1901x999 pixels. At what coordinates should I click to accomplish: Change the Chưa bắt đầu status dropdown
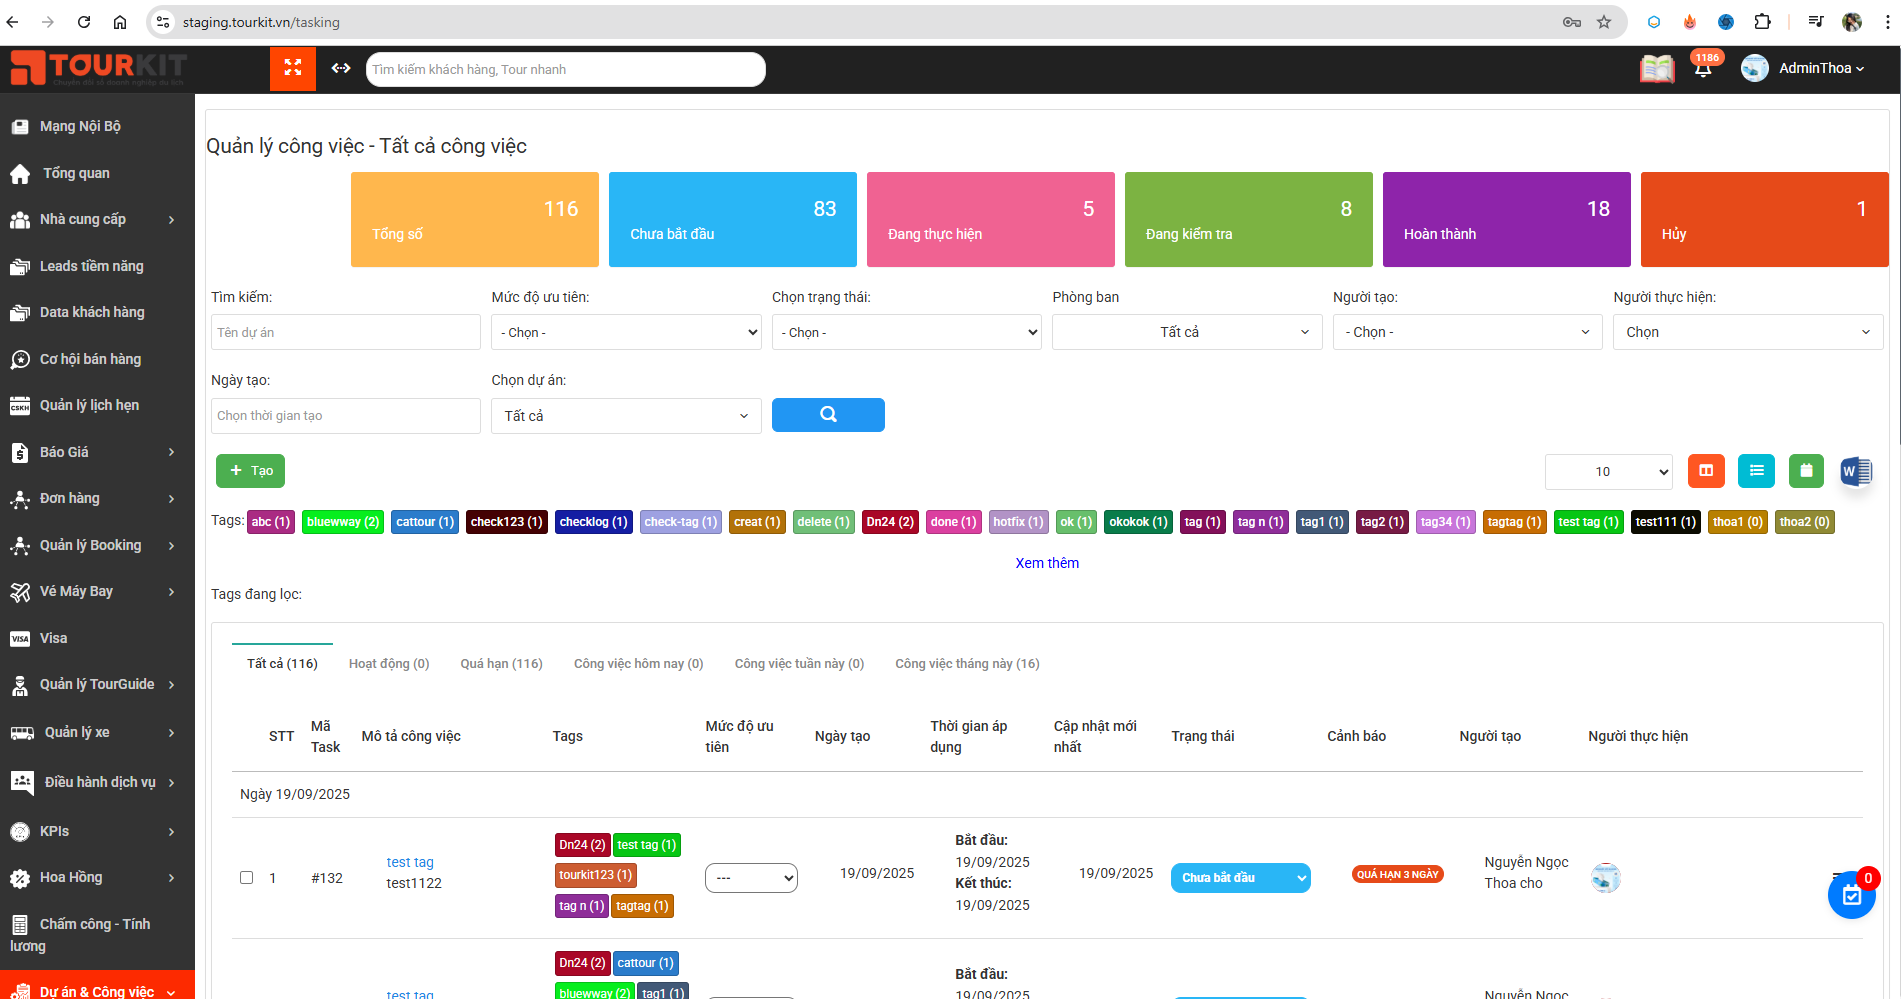coord(1240,878)
